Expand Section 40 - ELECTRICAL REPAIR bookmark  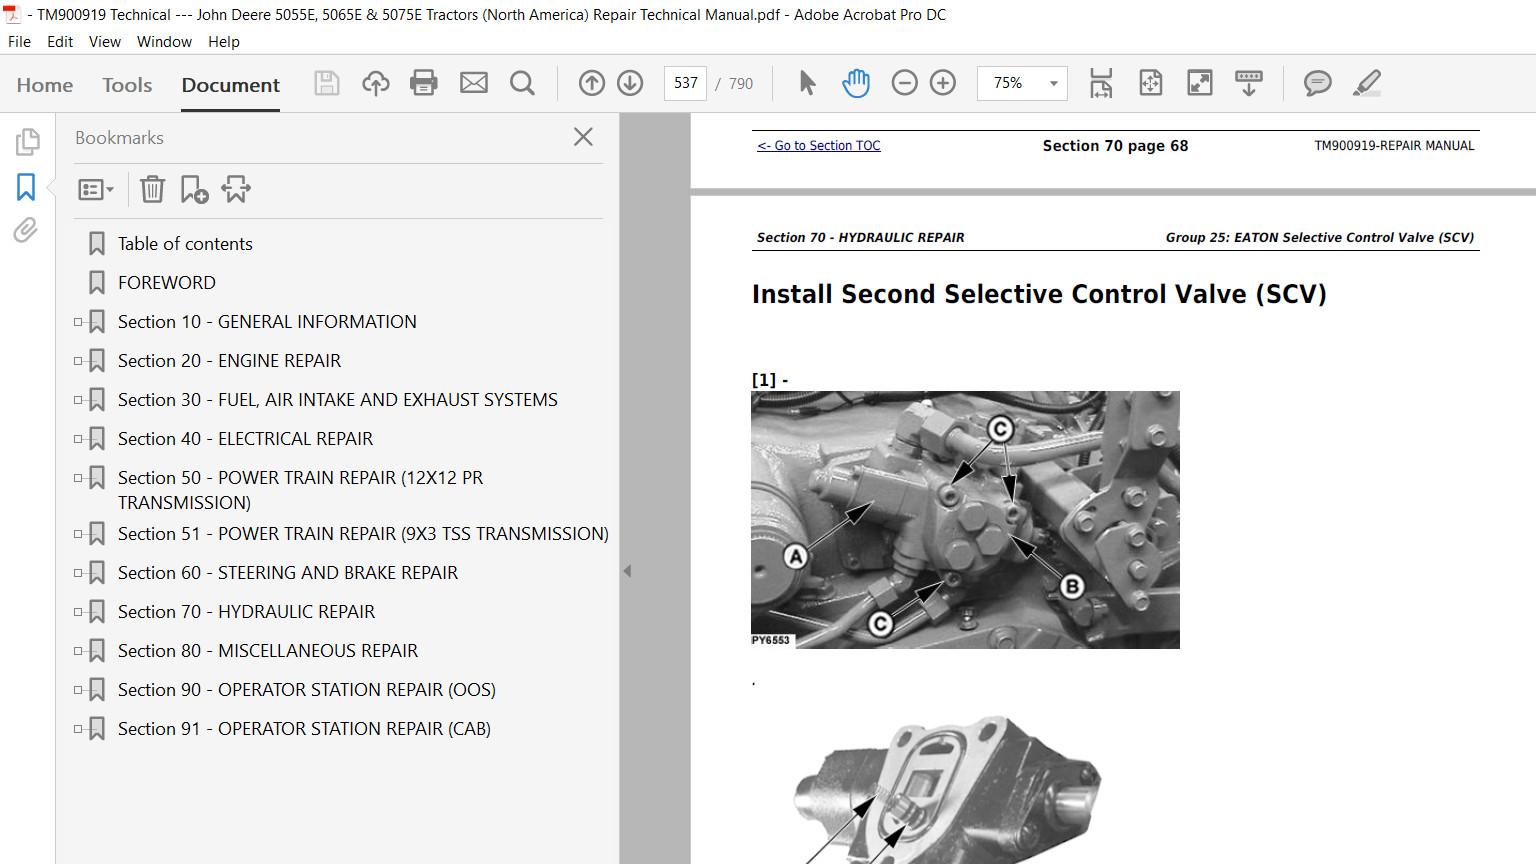(x=78, y=439)
